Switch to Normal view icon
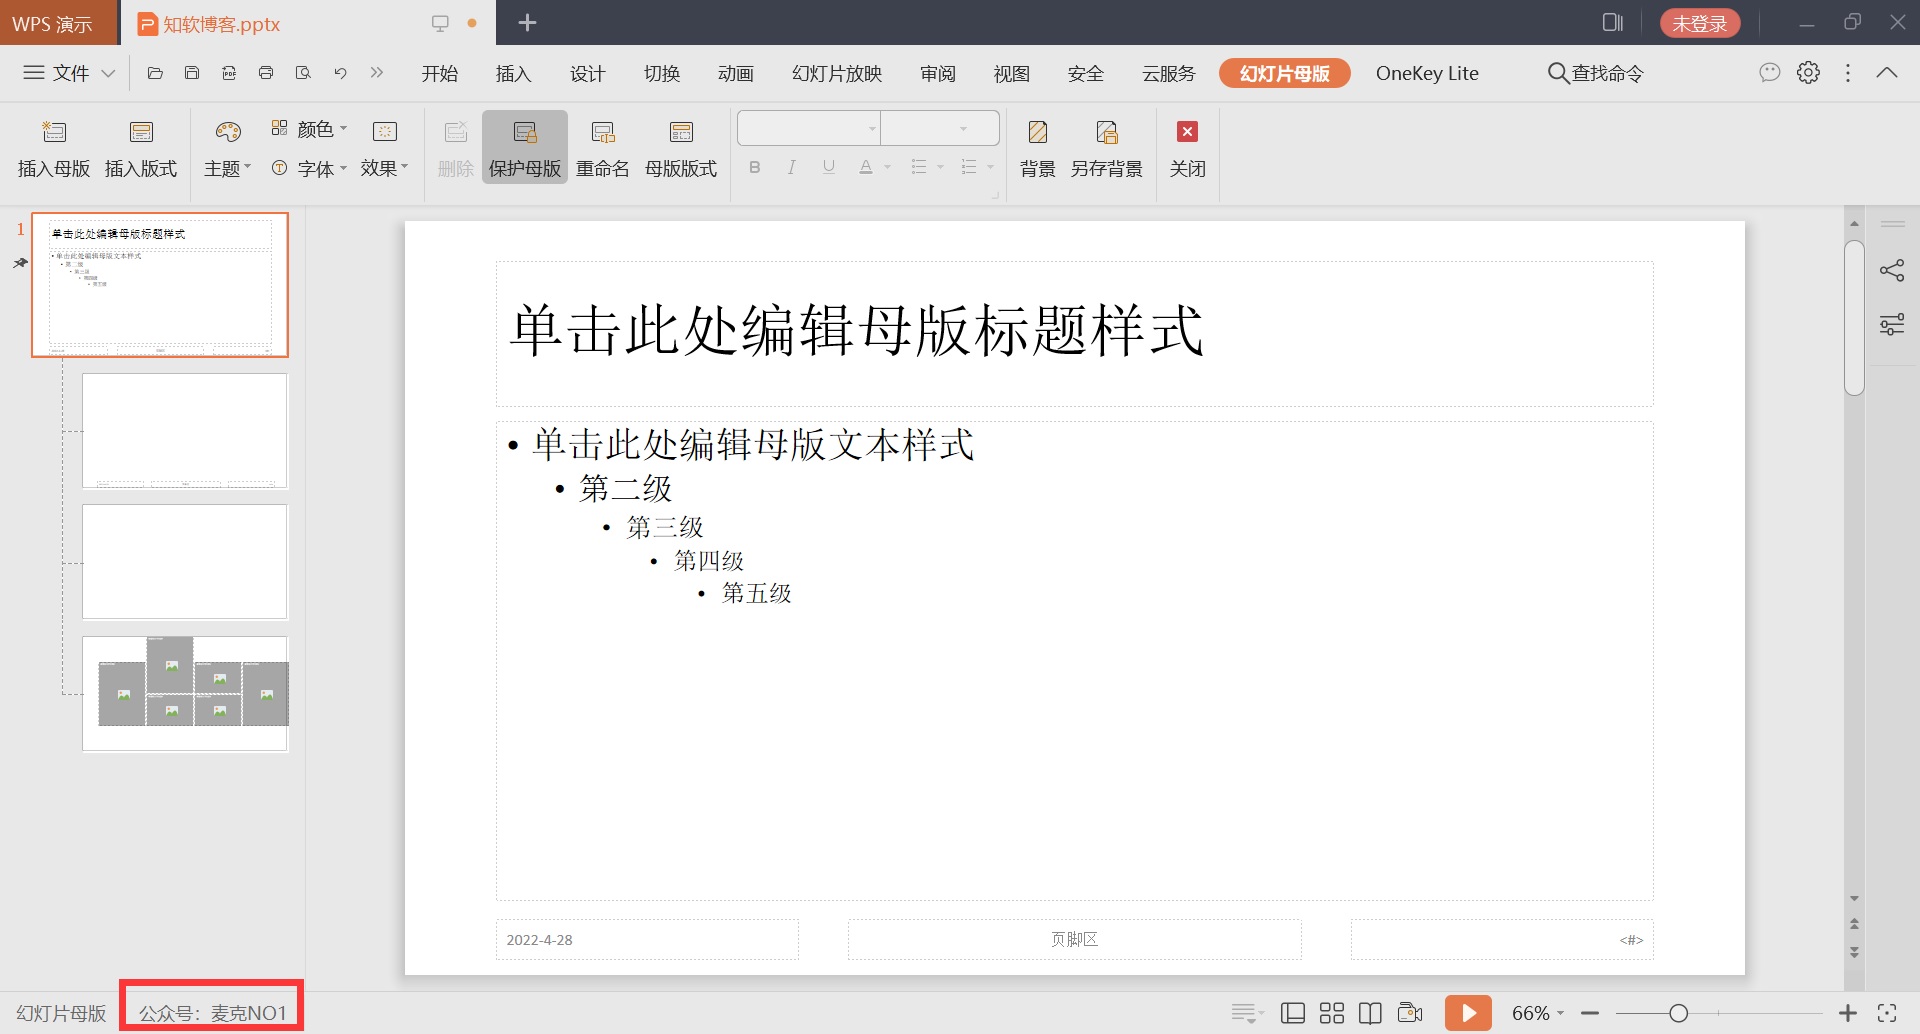The image size is (1920, 1034). coord(1293,1013)
